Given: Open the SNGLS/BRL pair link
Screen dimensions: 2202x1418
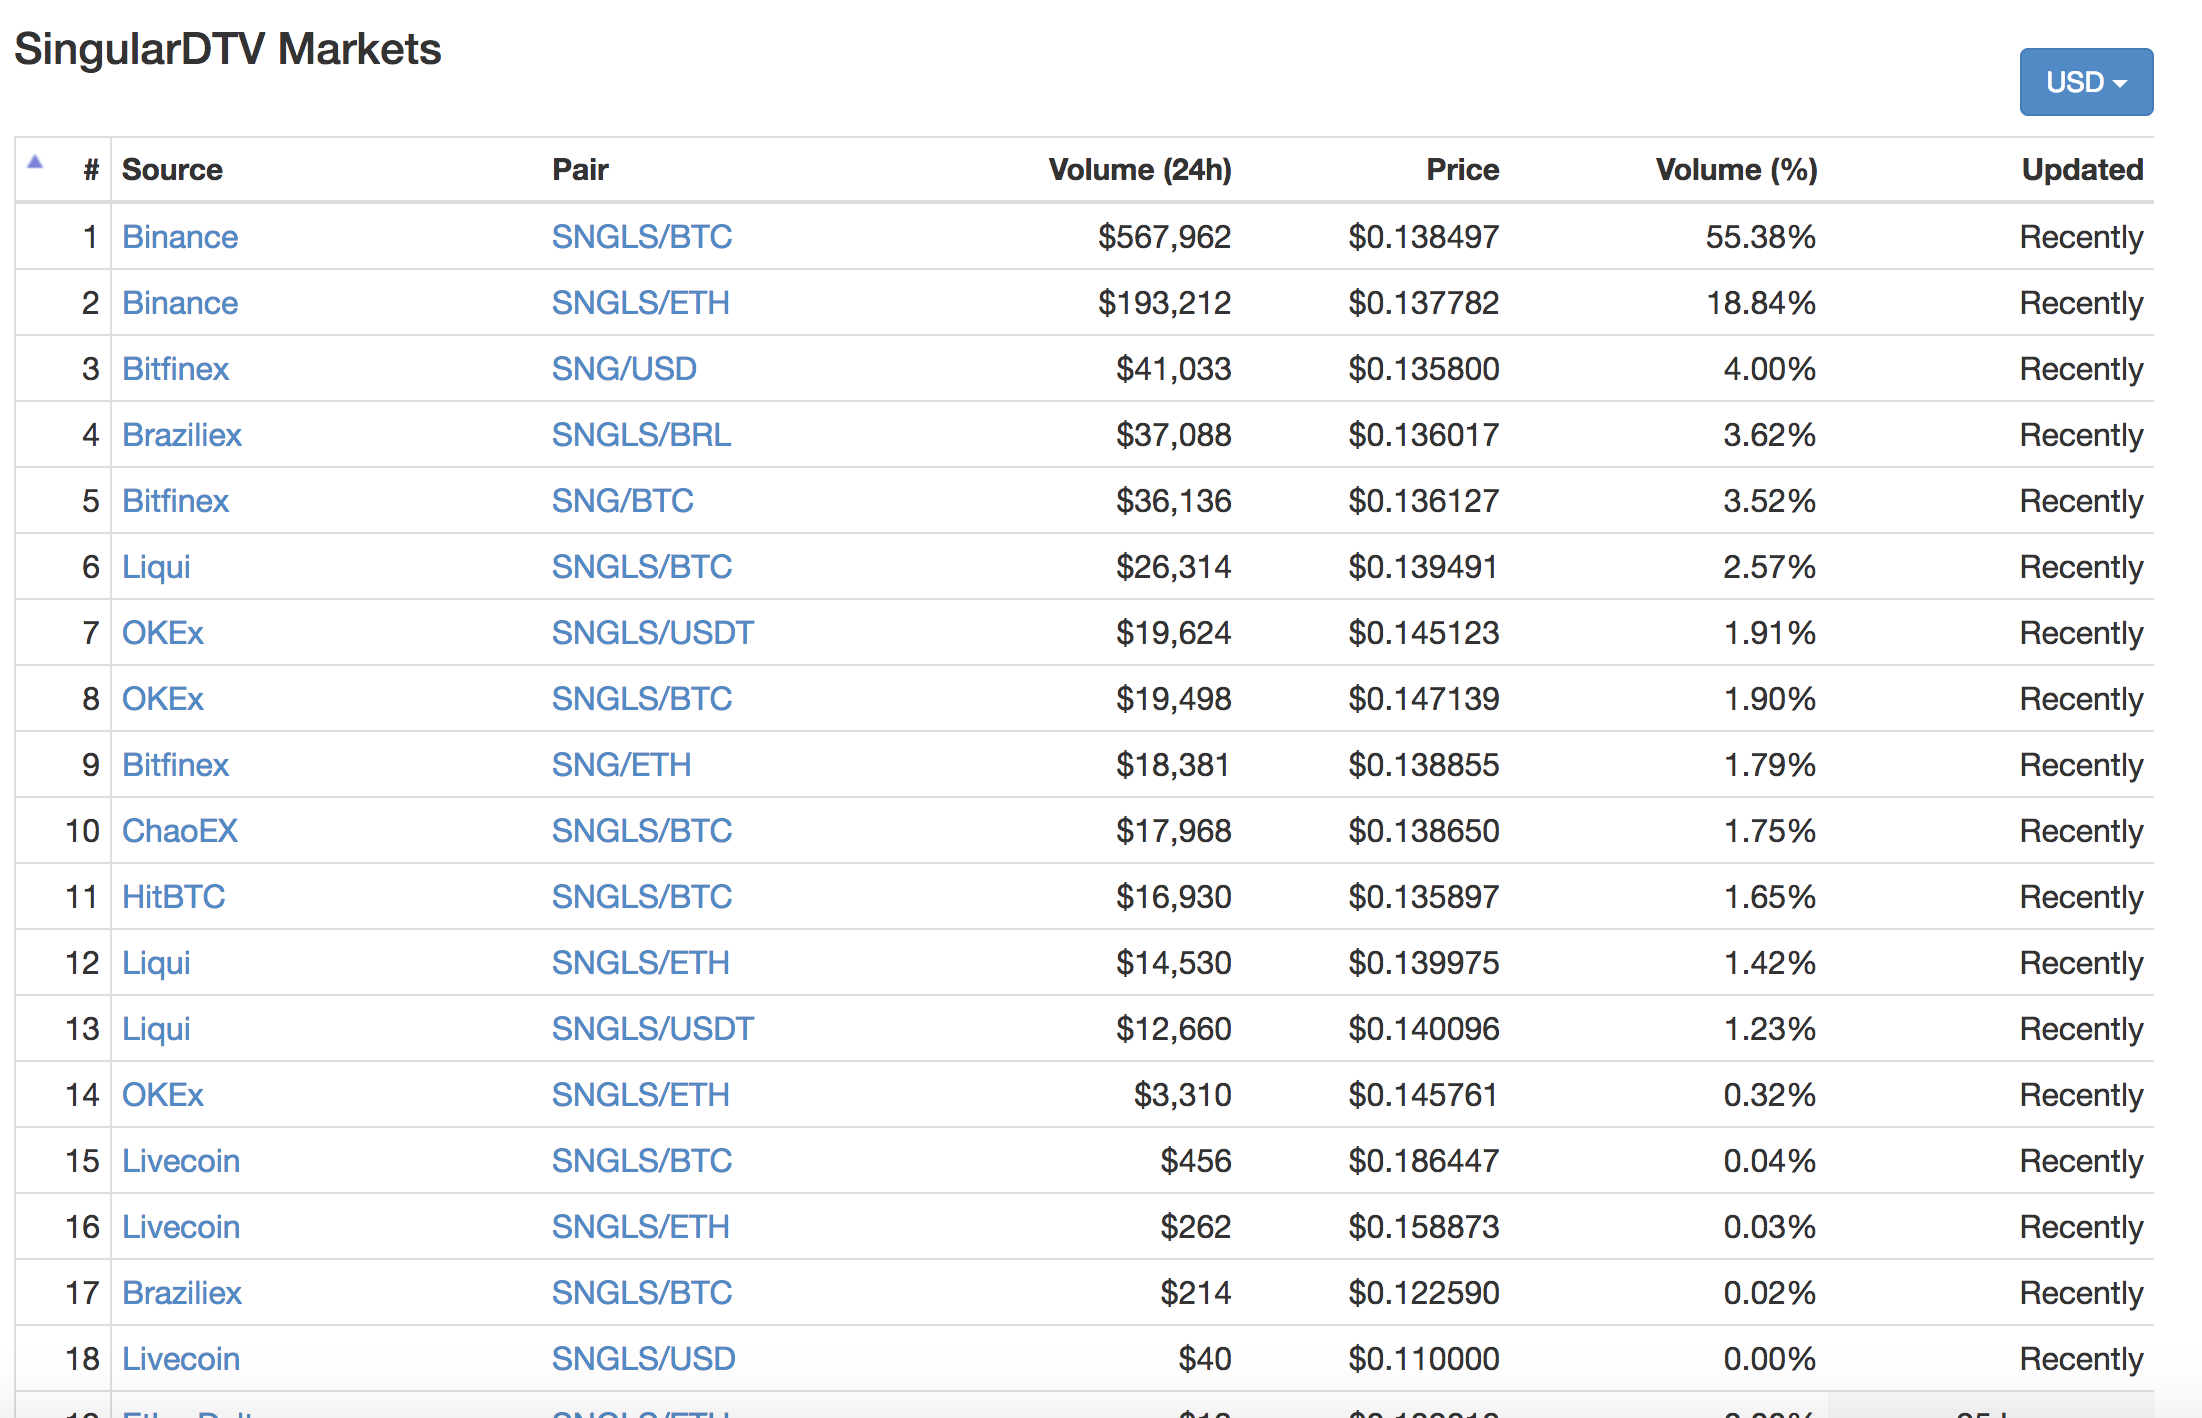Looking at the screenshot, I should click(x=641, y=435).
